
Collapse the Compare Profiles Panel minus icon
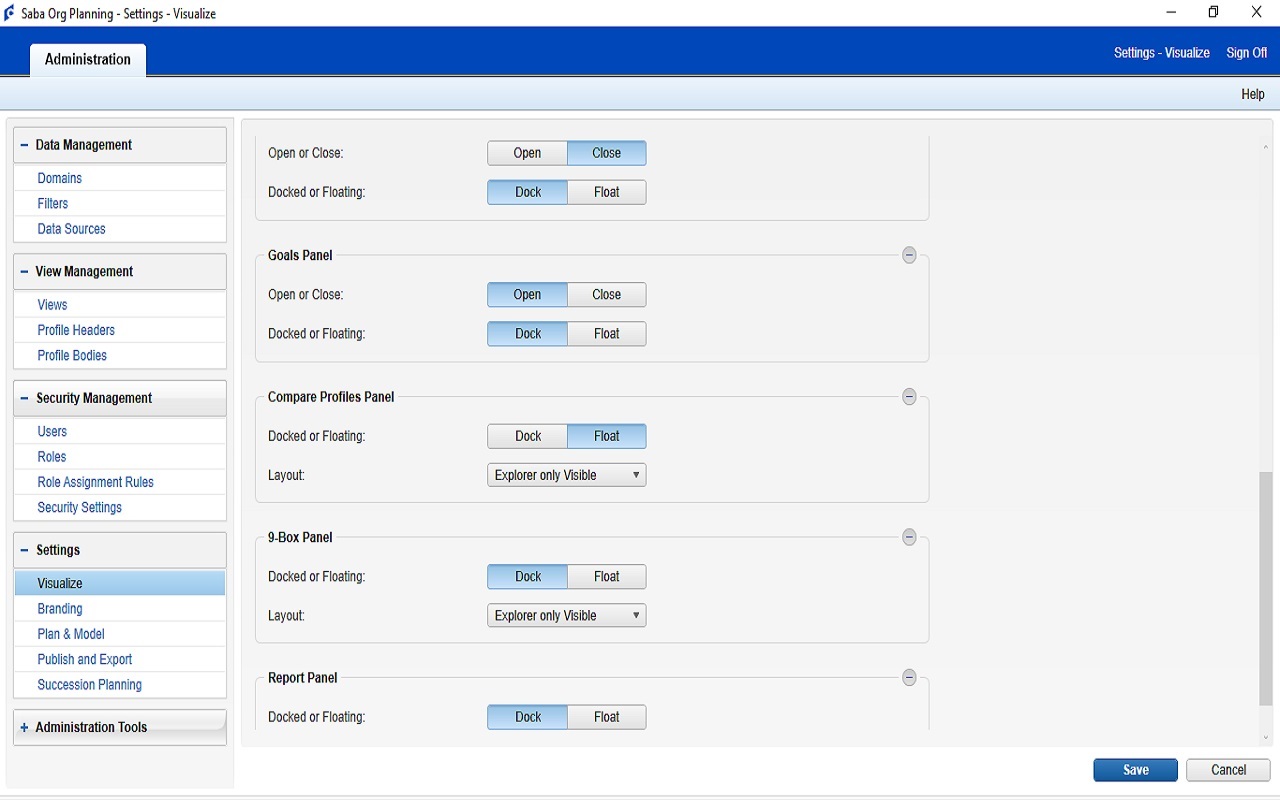pos(909,396)
